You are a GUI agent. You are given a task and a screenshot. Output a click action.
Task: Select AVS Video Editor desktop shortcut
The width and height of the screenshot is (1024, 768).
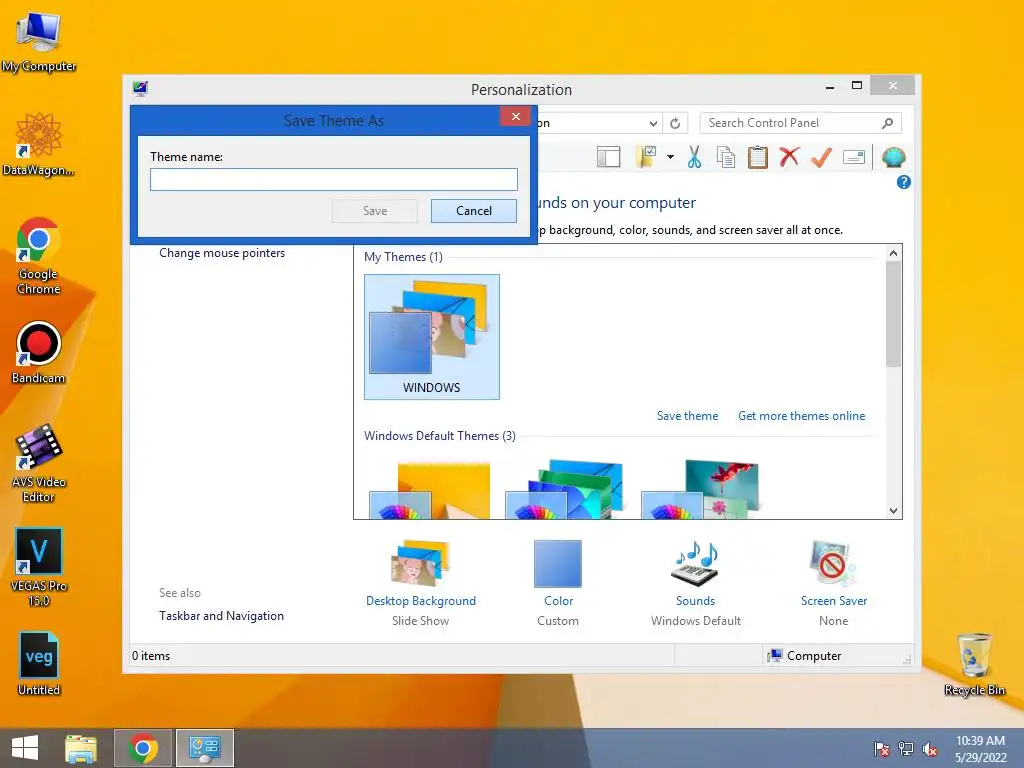coord(39,463)
